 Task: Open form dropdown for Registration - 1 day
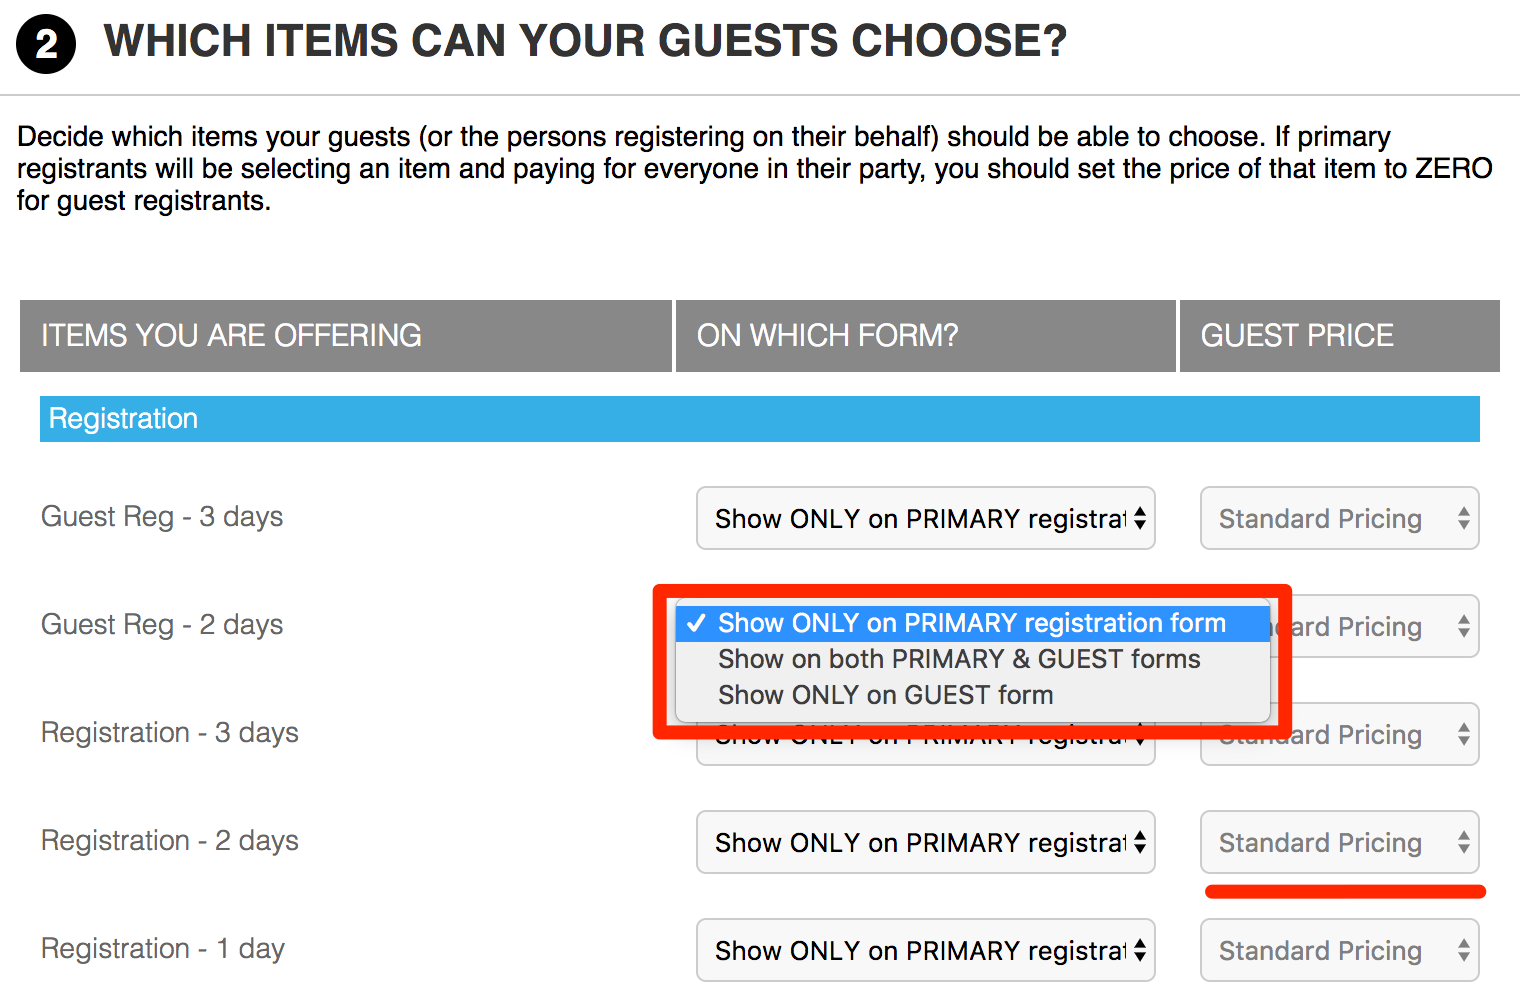[926, 950]
